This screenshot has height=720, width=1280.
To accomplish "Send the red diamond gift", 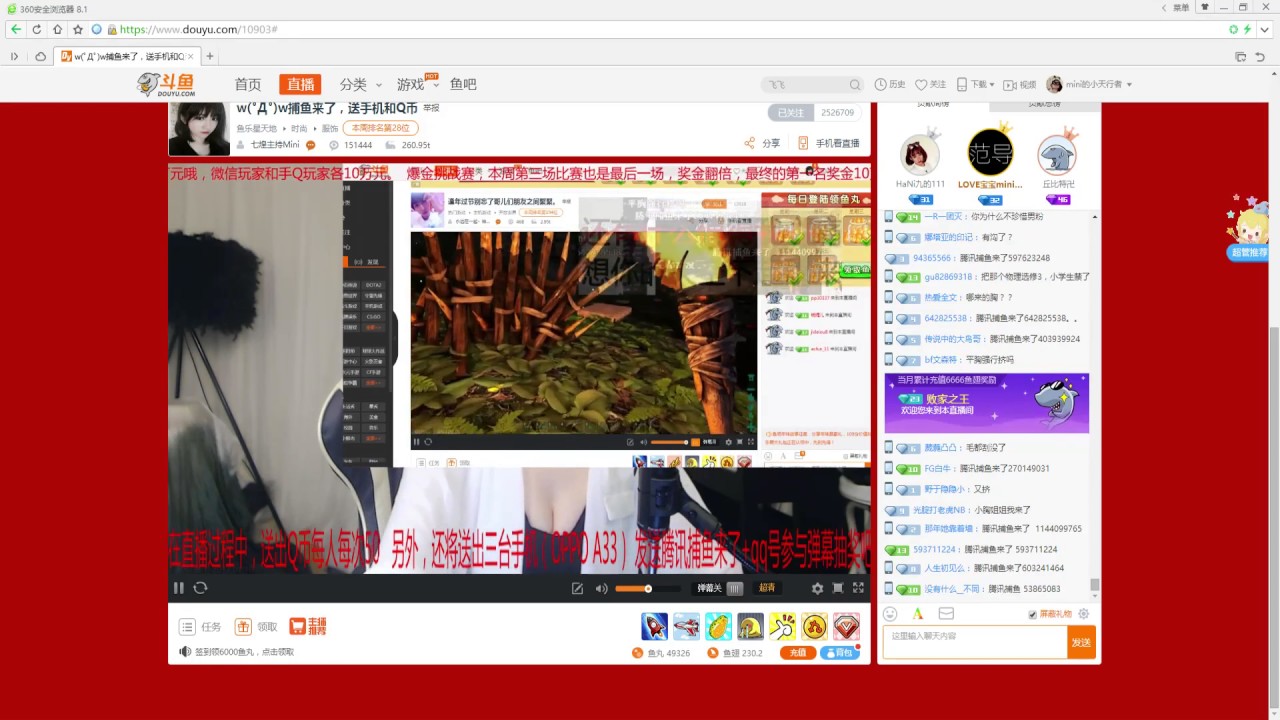I will pyautogui.click(x=846, y=626).
